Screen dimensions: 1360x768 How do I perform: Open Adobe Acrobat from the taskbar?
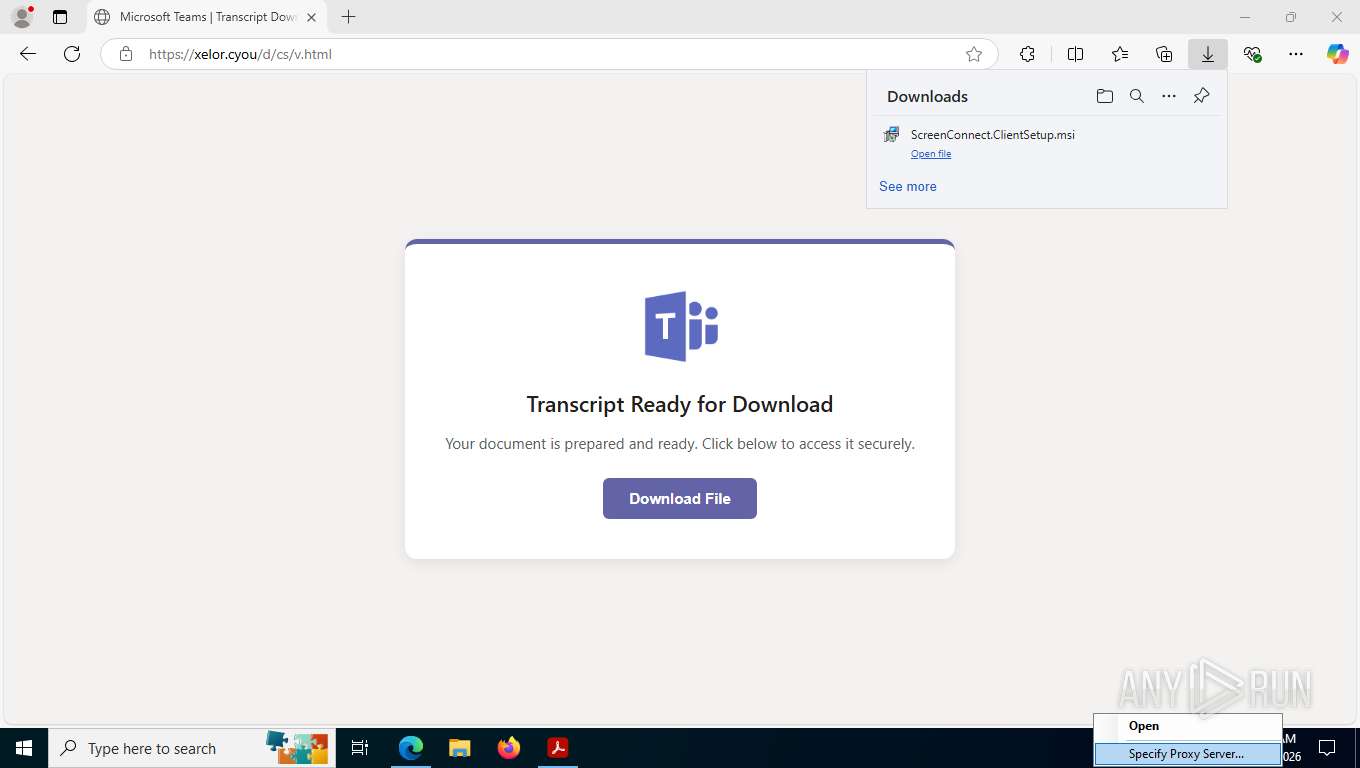pyautogui.click(x=558, y=748)
